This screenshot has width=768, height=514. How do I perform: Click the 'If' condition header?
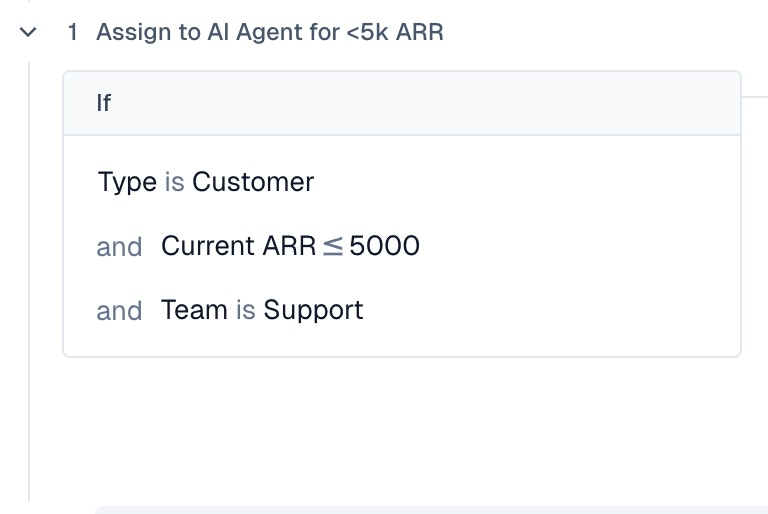coord(104,103)
